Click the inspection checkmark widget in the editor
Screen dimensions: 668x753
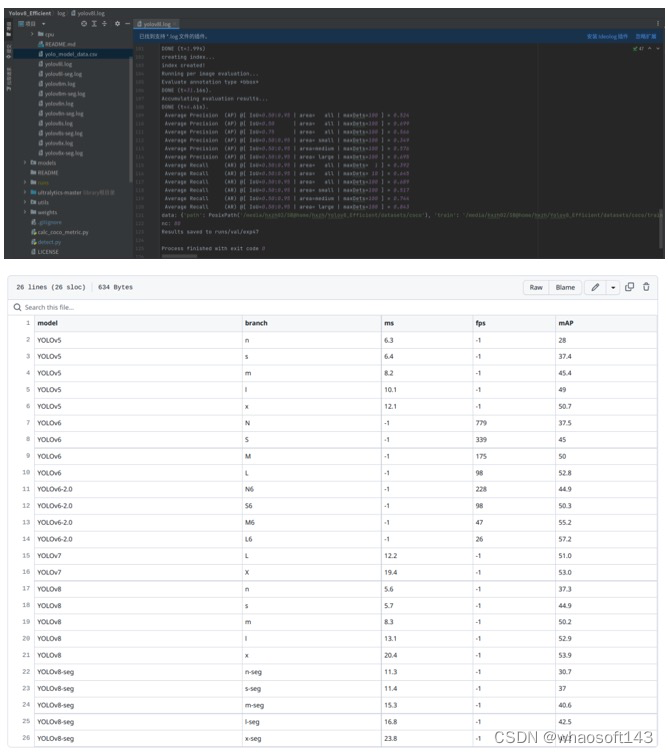pos(638,49)
